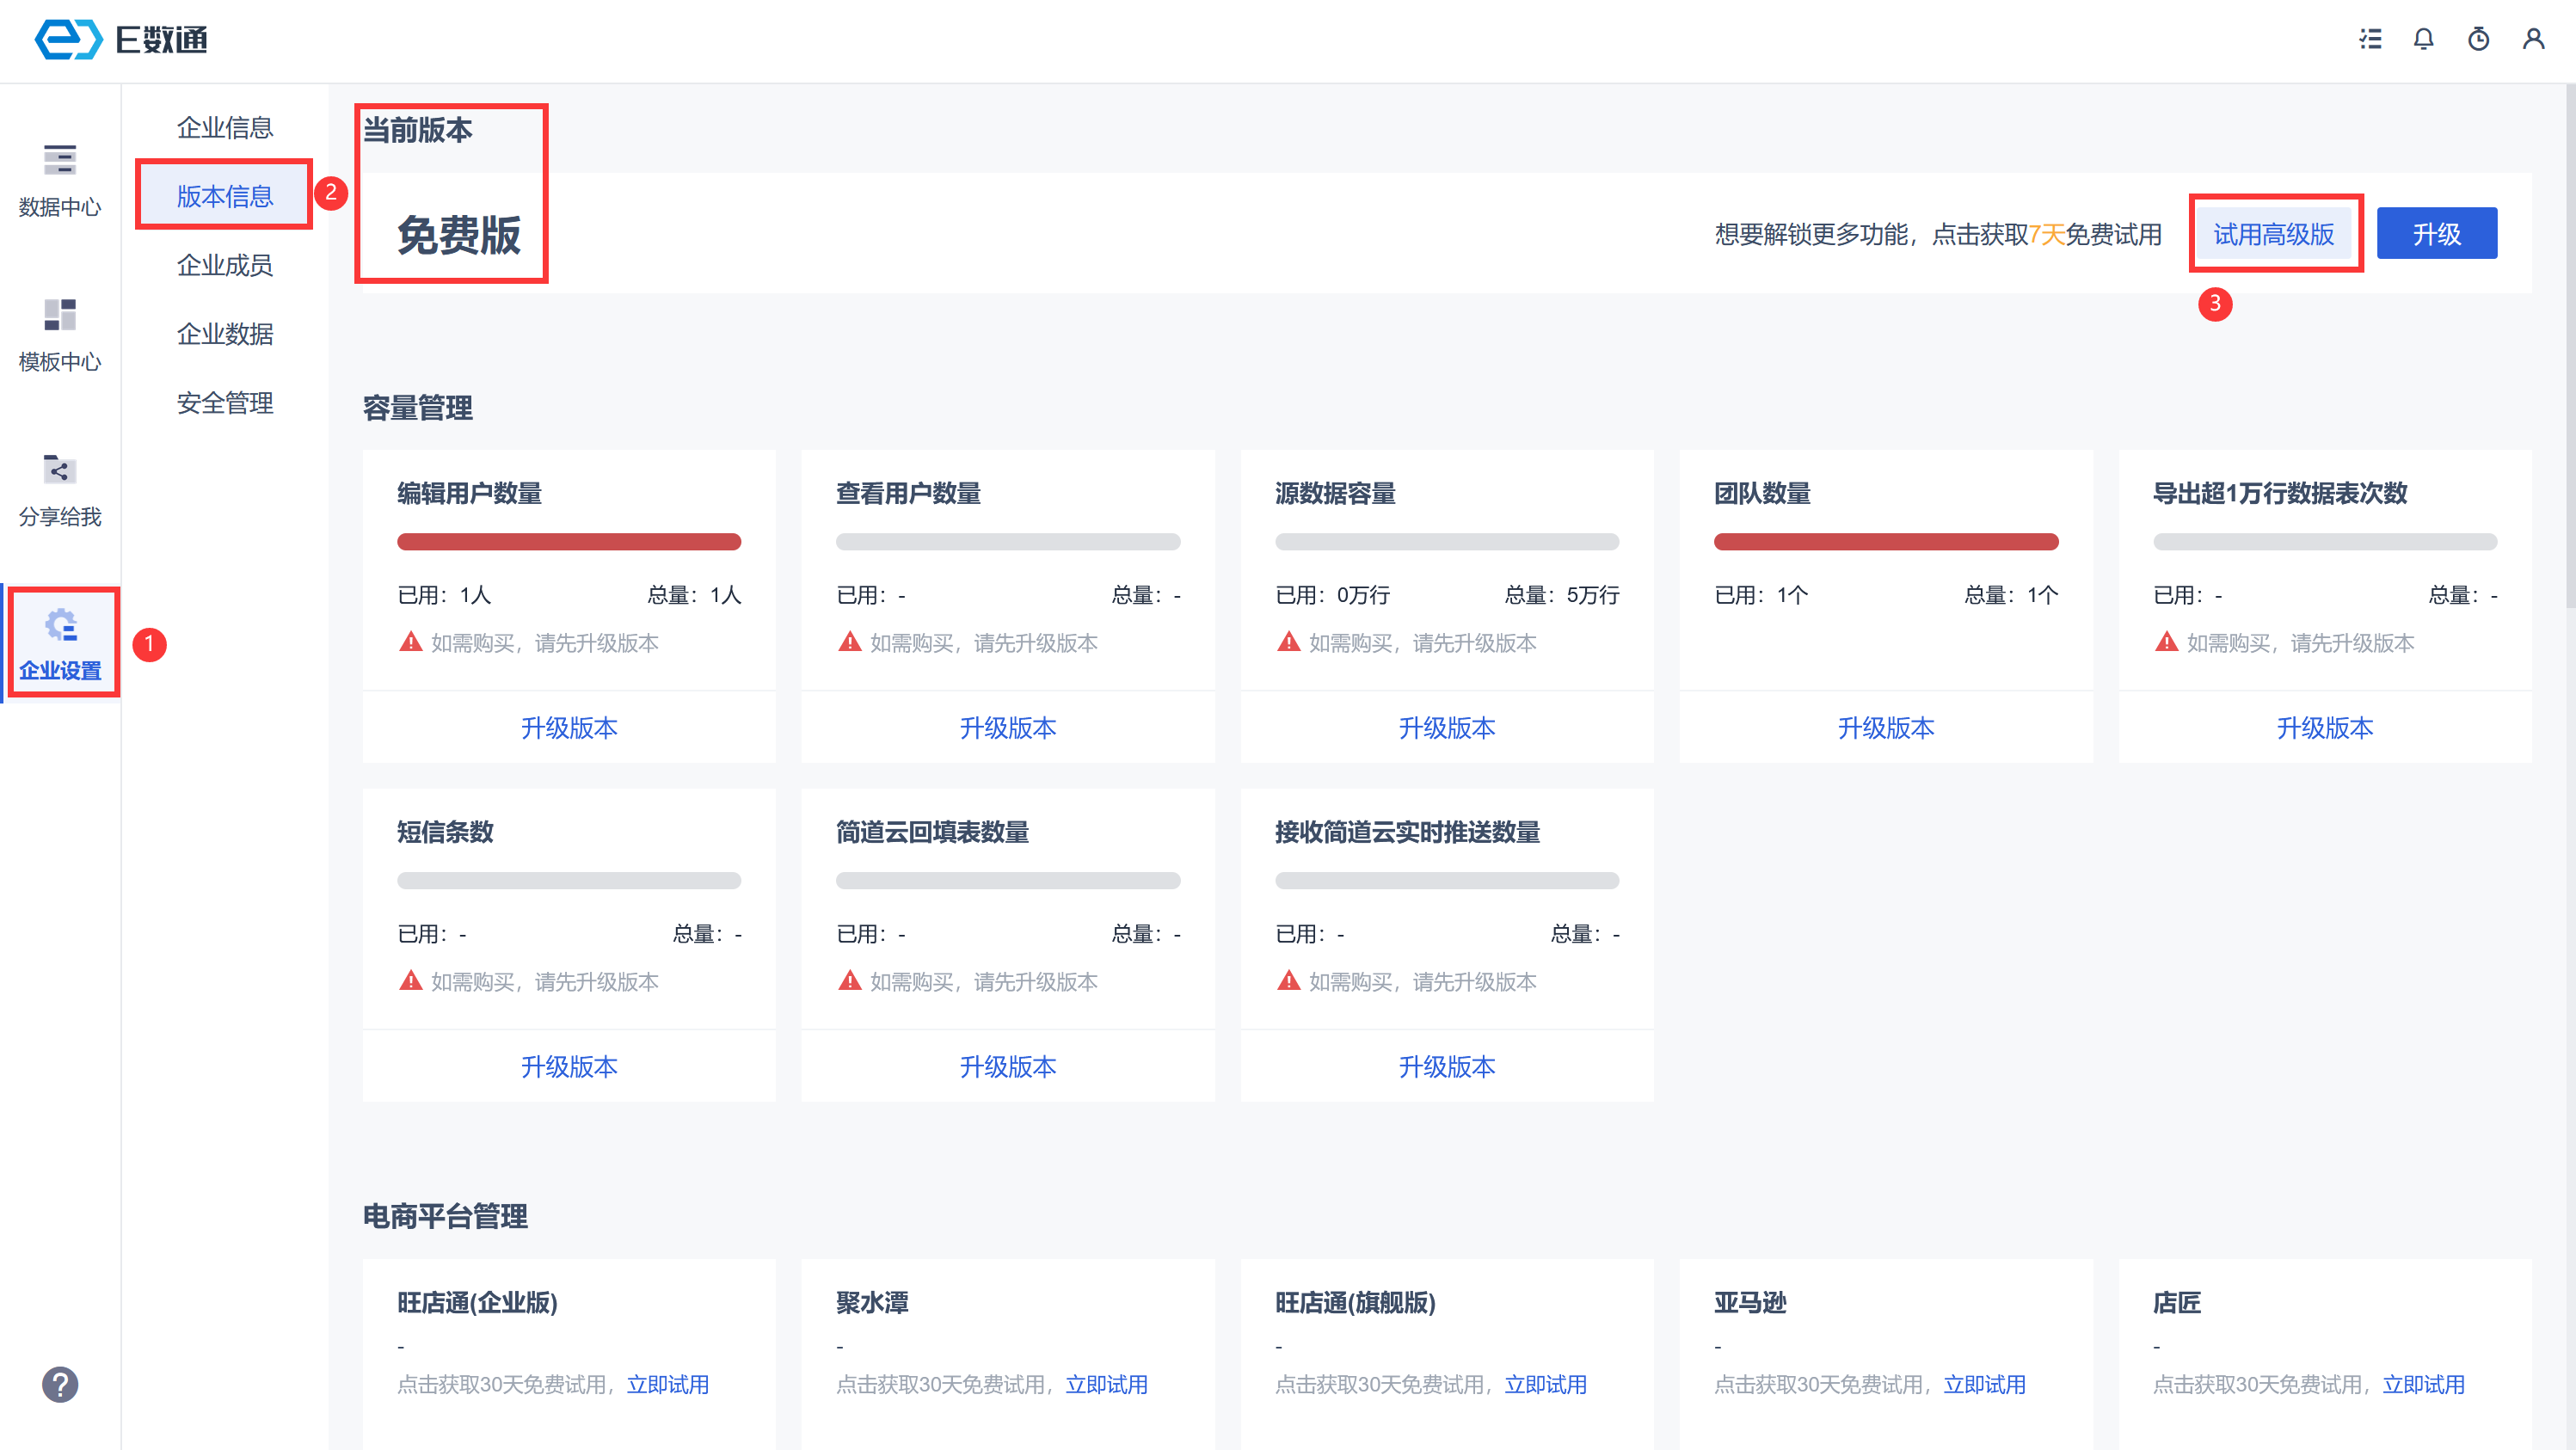Open the task list icon in header
2576x1450 pixels.
(x=2370, y=39)
